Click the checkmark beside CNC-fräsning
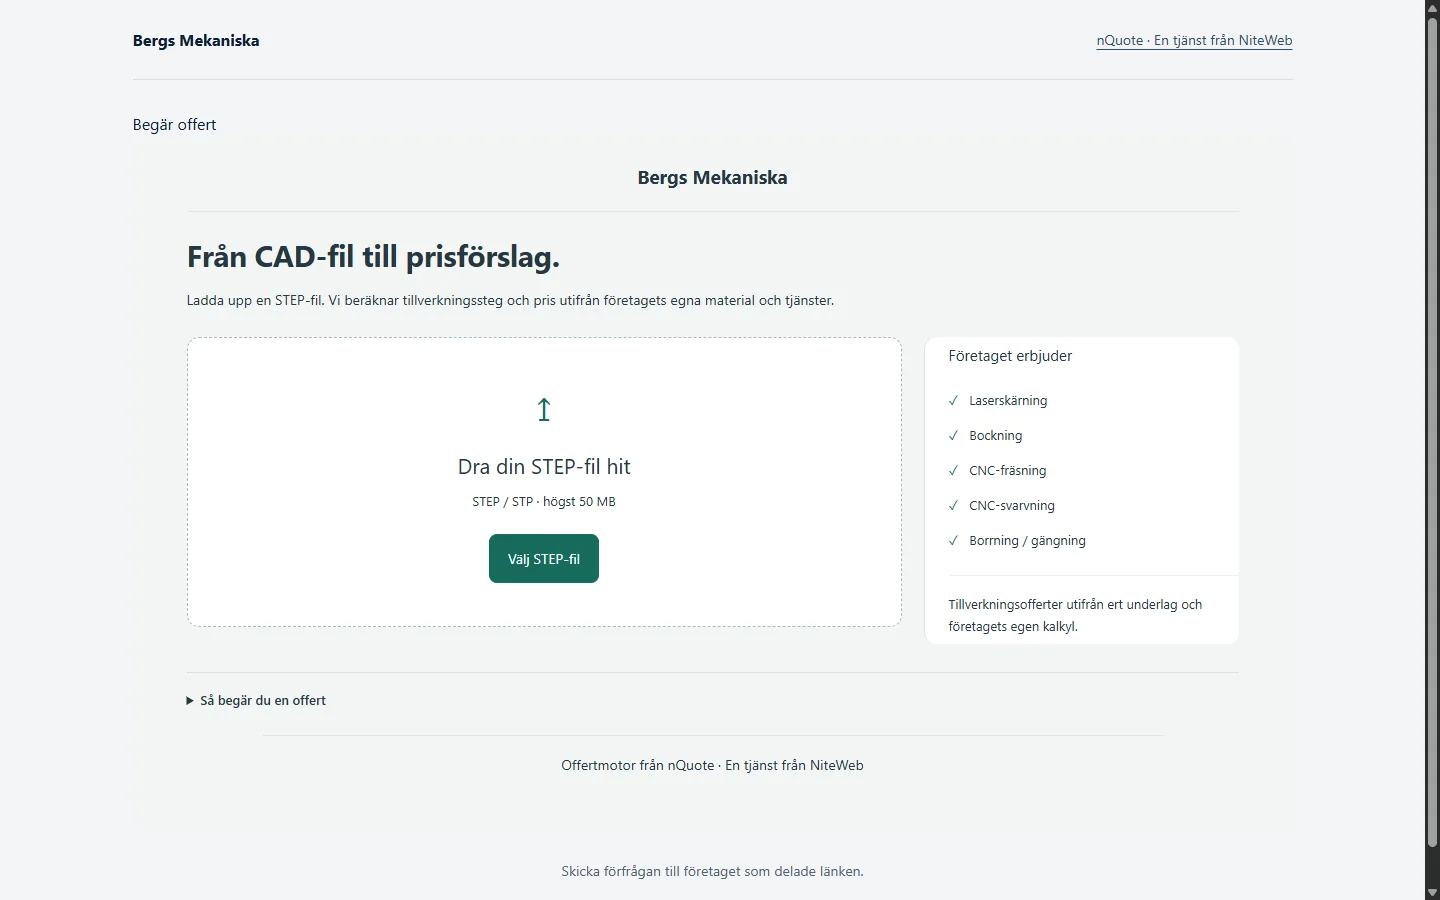The width and height of the screenshot is (1440, 900). click(x=953, y=471)
